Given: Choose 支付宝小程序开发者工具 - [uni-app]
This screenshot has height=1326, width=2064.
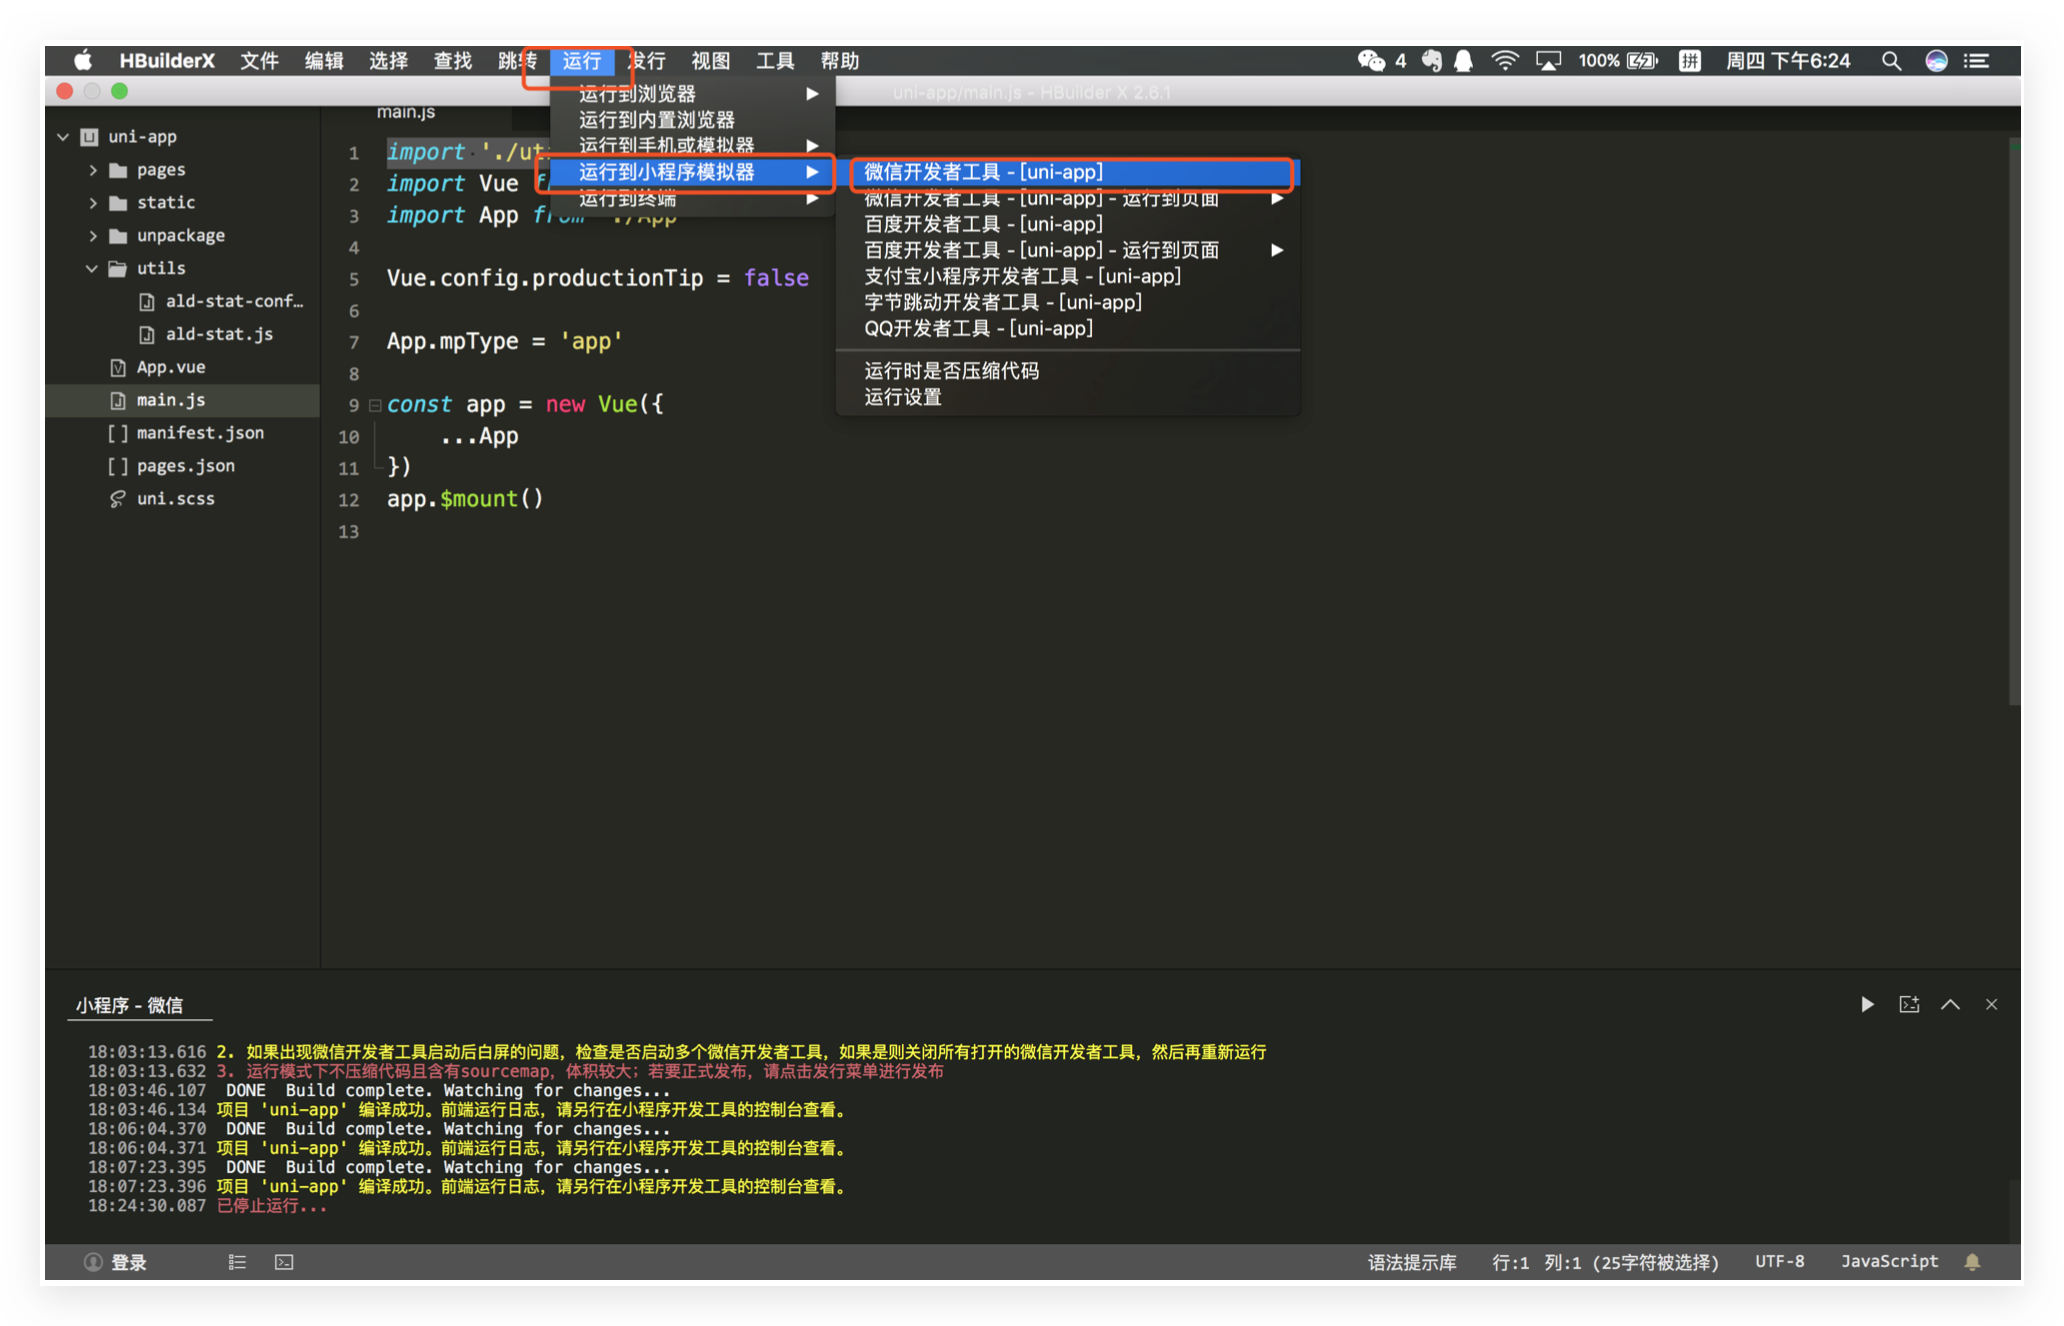Looking at the screenshot, I should tap(1068, 276).
